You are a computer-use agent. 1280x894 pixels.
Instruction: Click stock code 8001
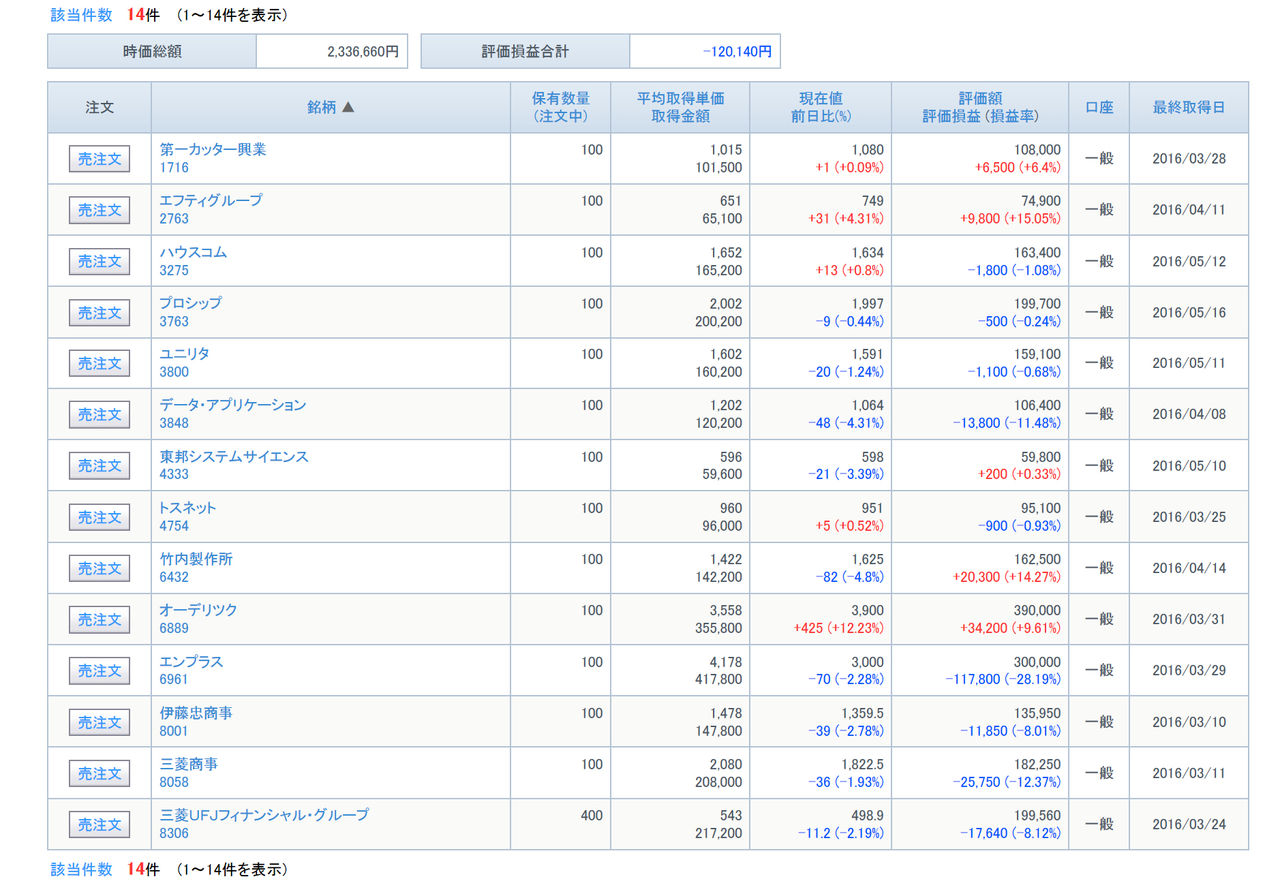(174, 732)
